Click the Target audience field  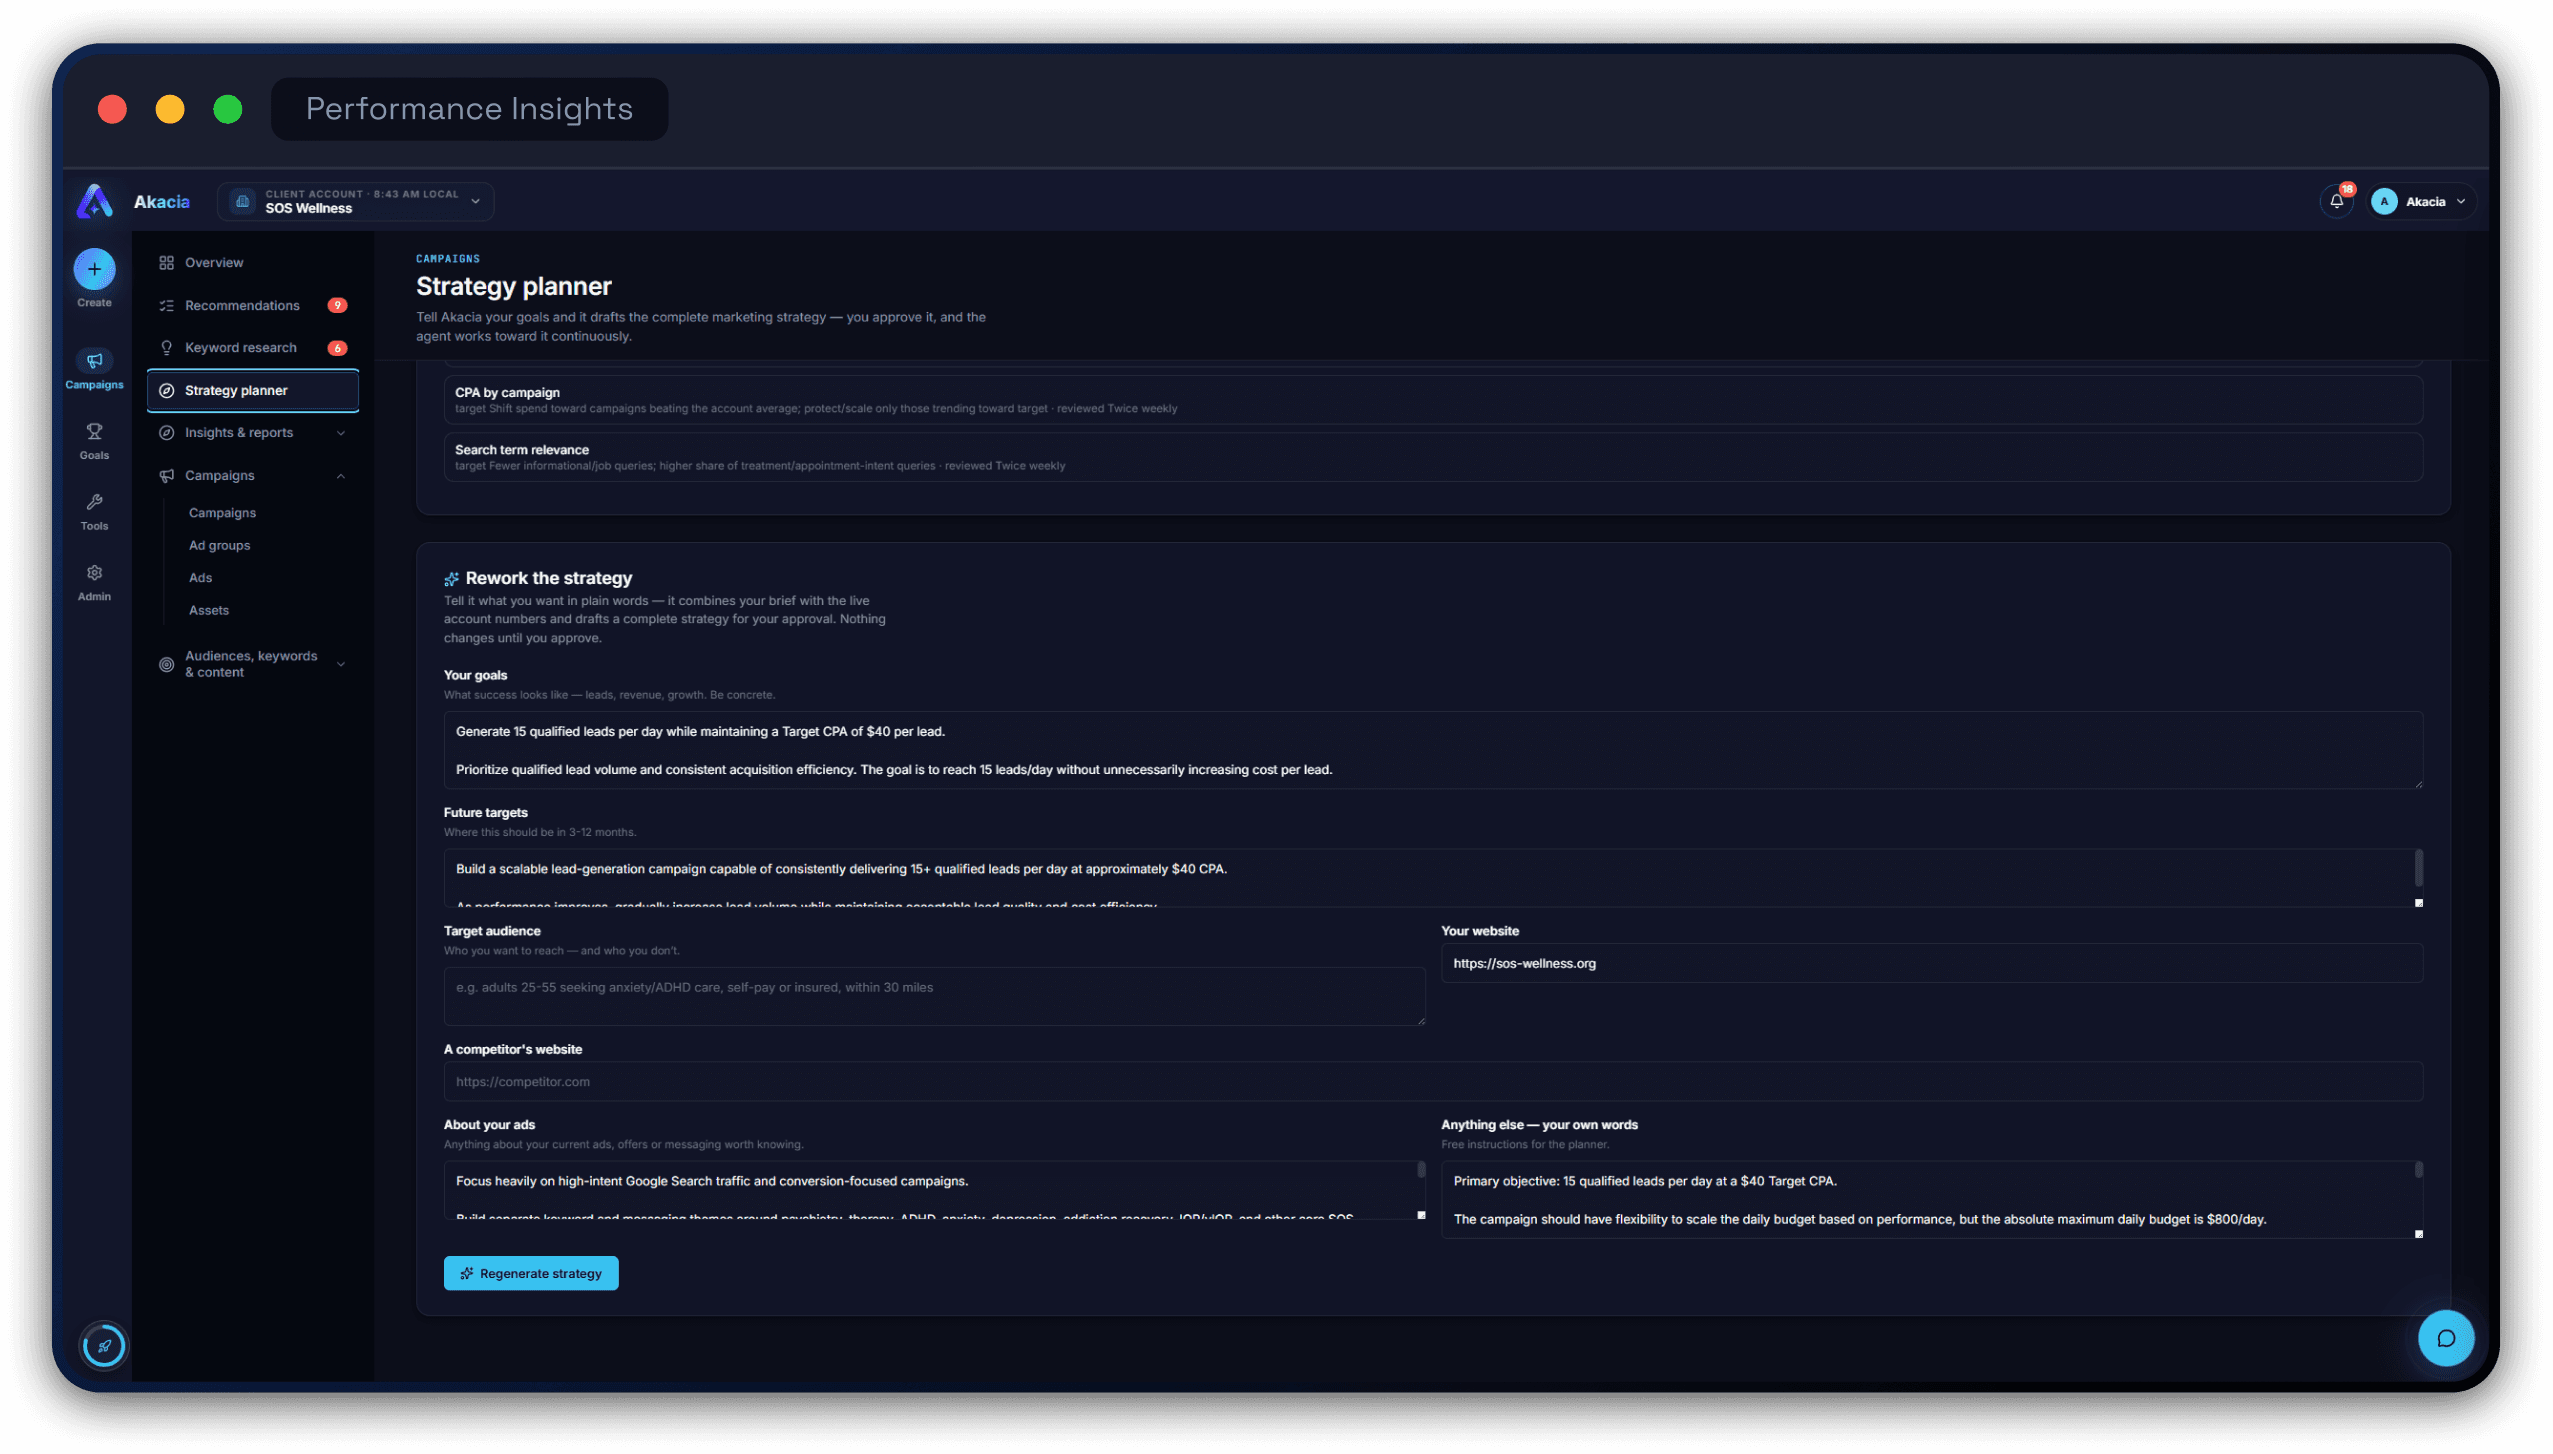tap(934, 996)
